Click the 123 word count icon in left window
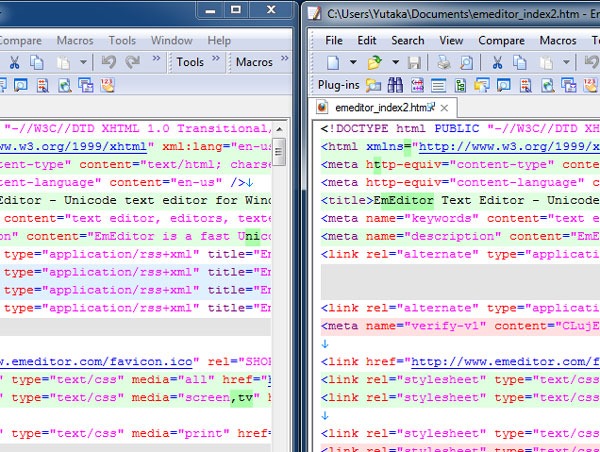Viewport: 600px width, 452px height. 108,85
